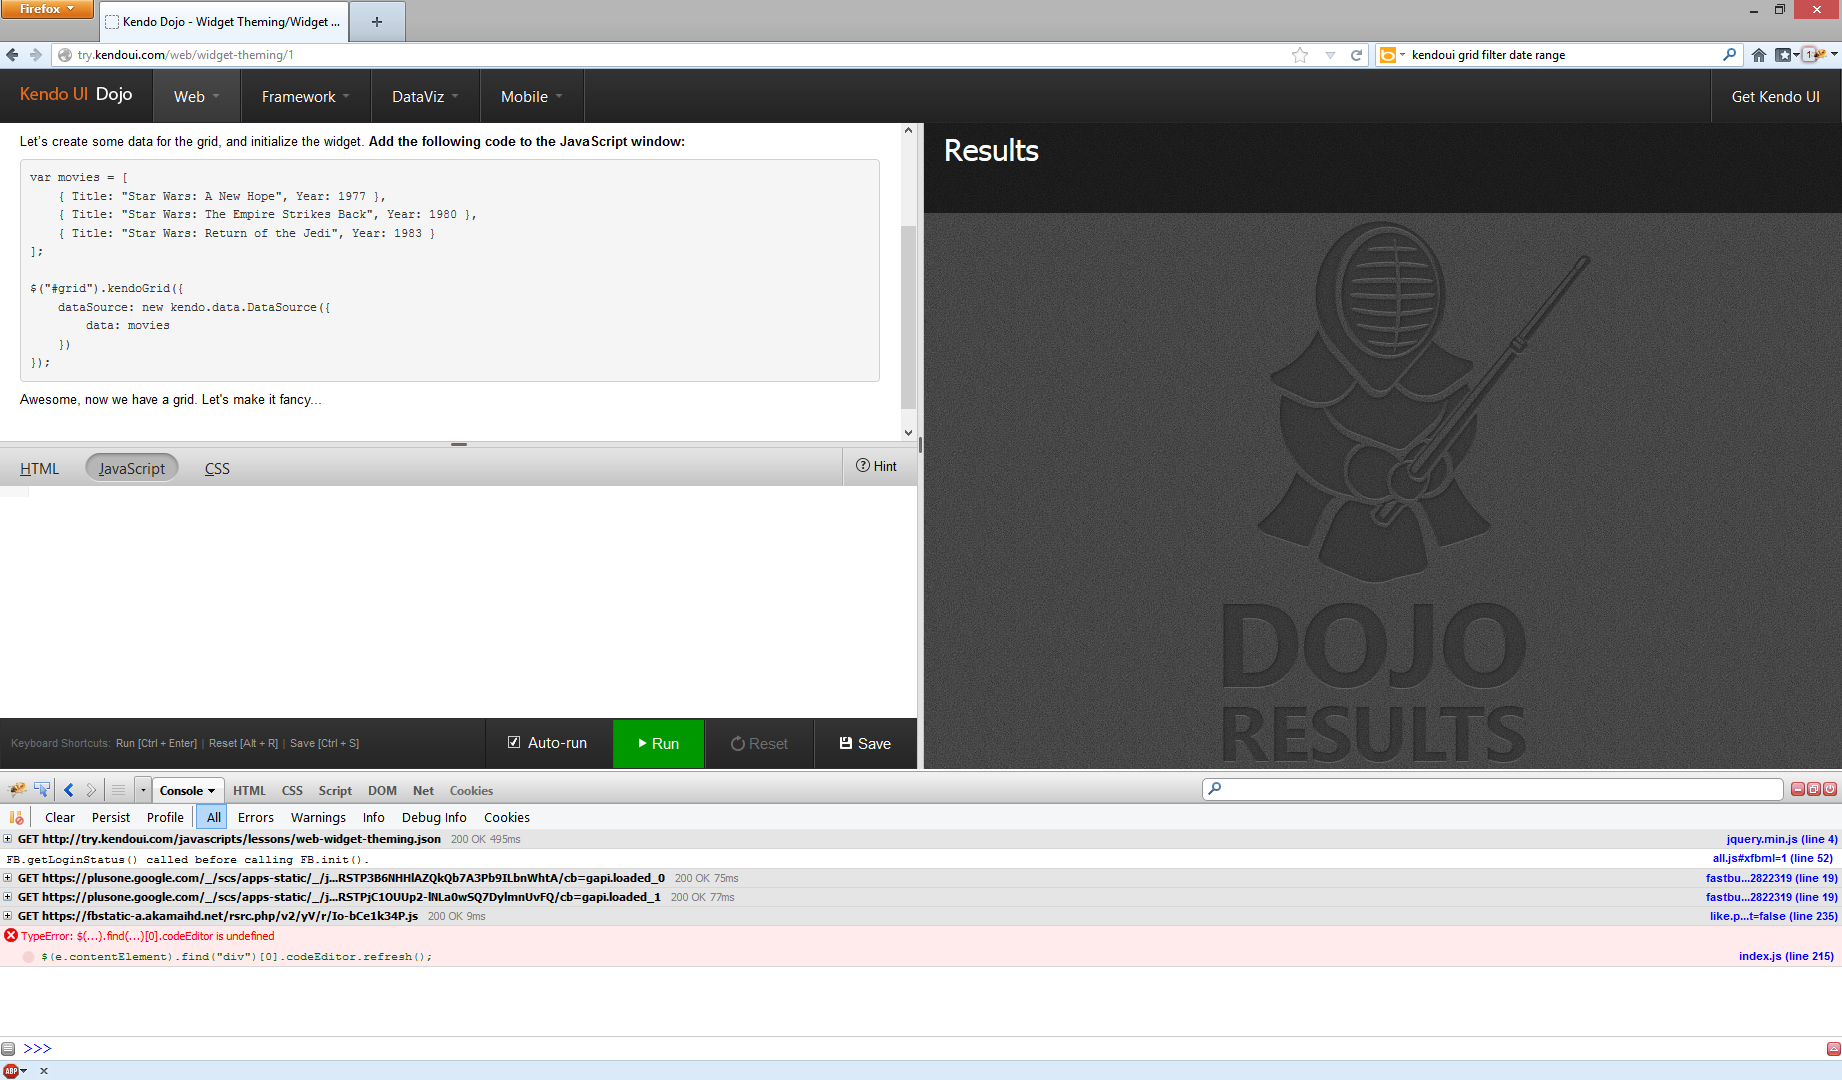The height and width of the screenshot is (1080, 1842).
Task: Click Firebug toolbar icon with error count
Action: pos(1813,55)
